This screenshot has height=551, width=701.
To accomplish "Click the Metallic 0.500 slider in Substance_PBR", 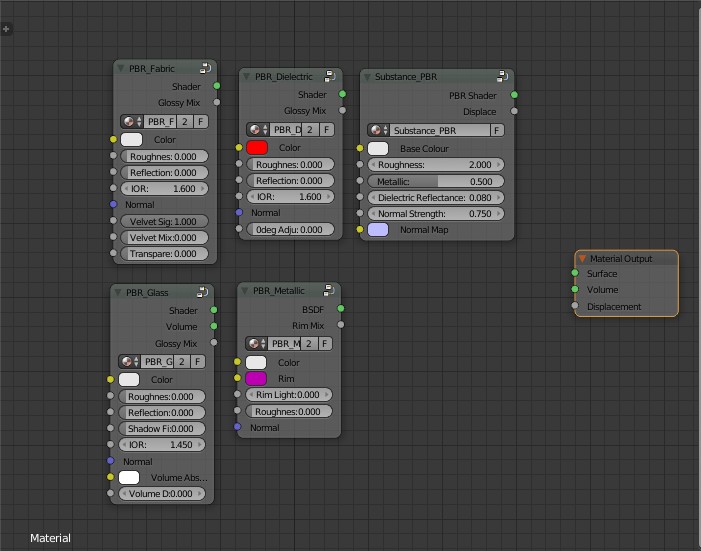I will click(x=436, y=181).
